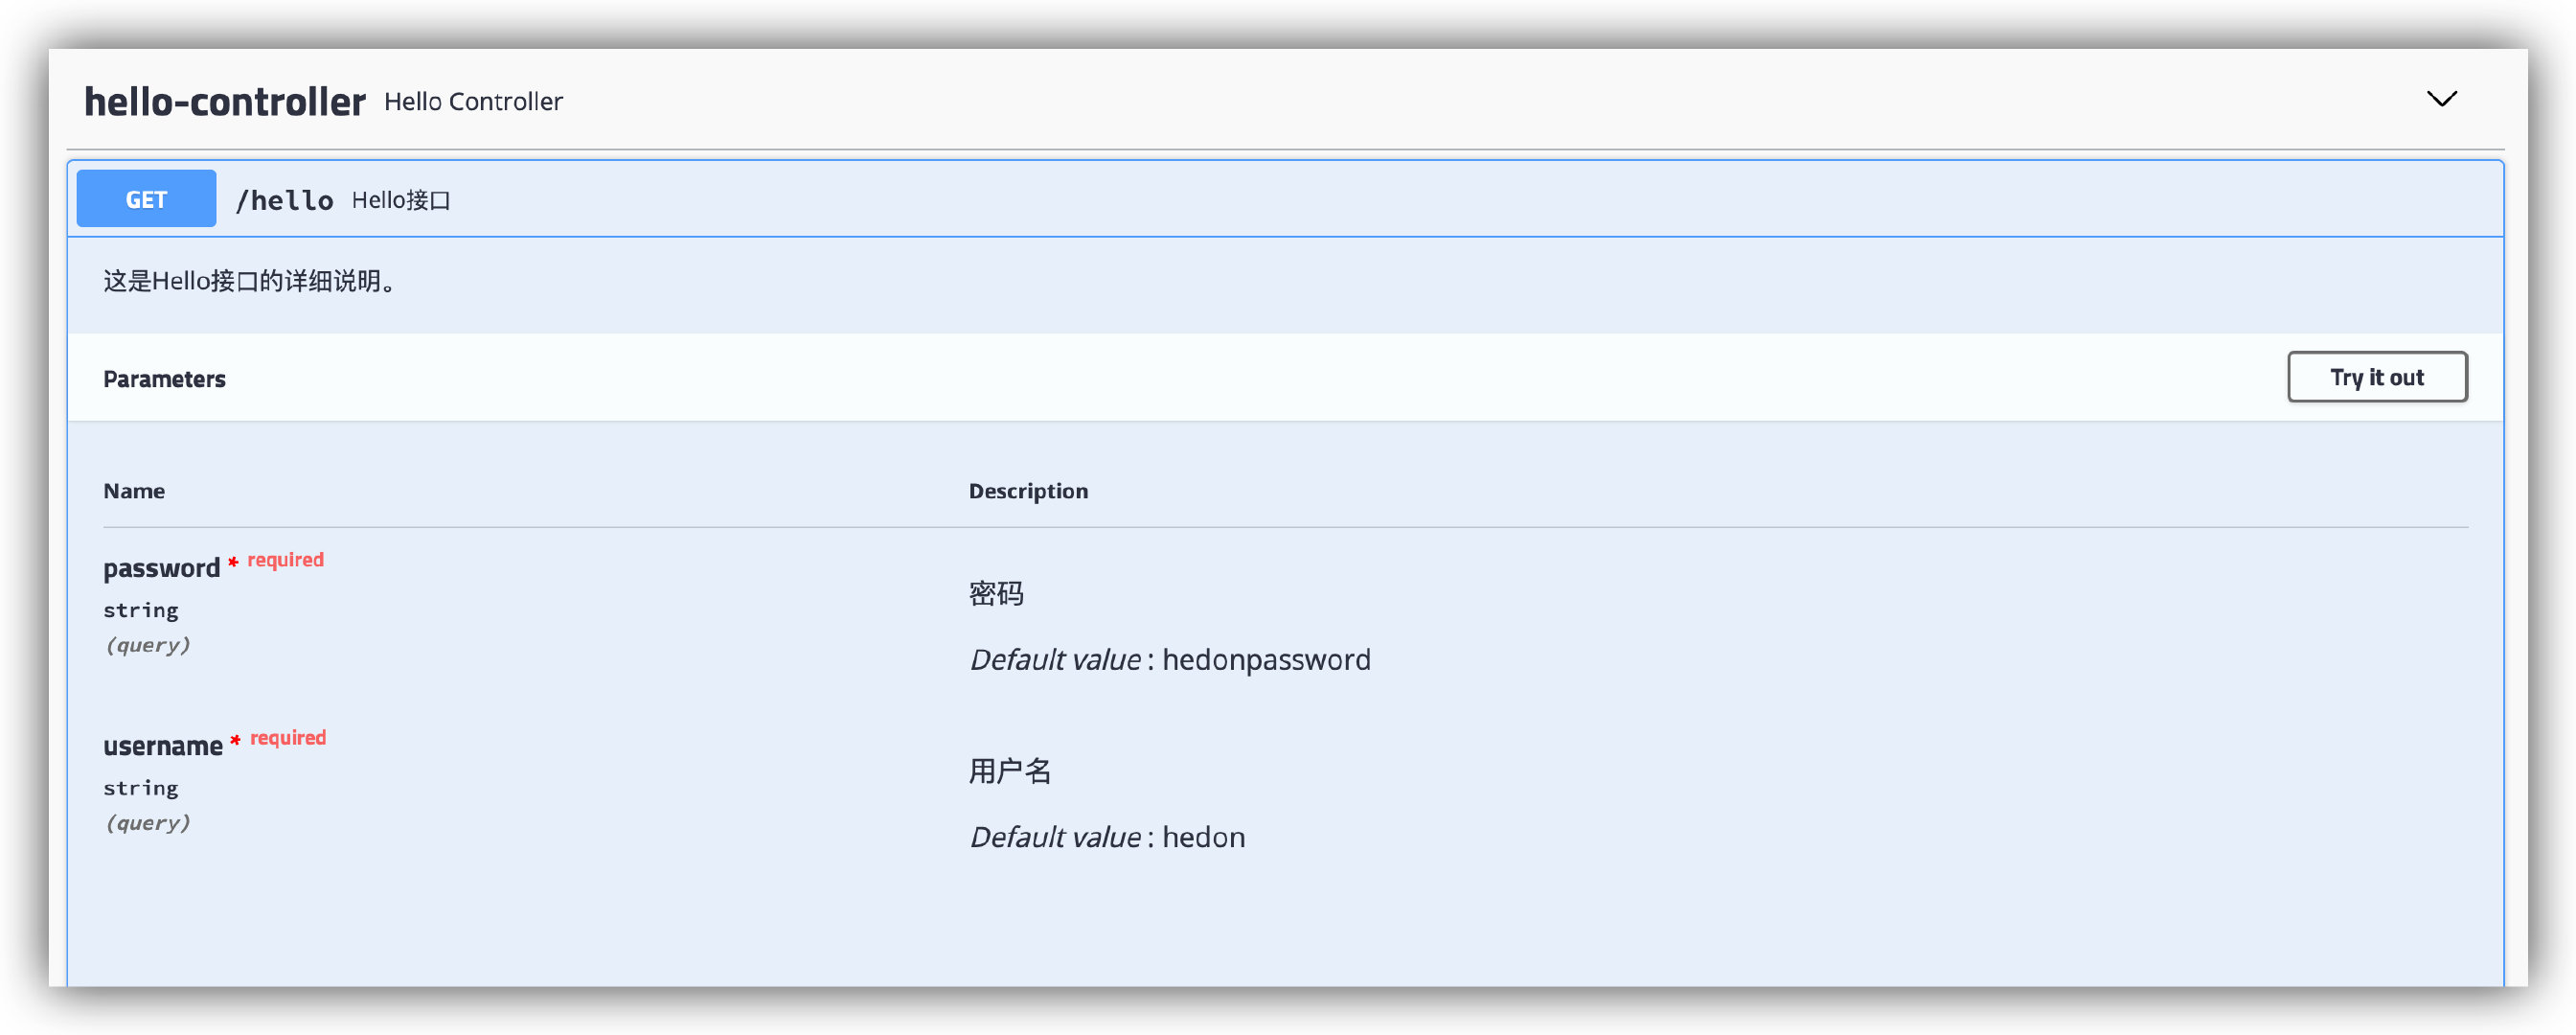
Task: Select the Parameters section heading
Action: pos(164,379)
